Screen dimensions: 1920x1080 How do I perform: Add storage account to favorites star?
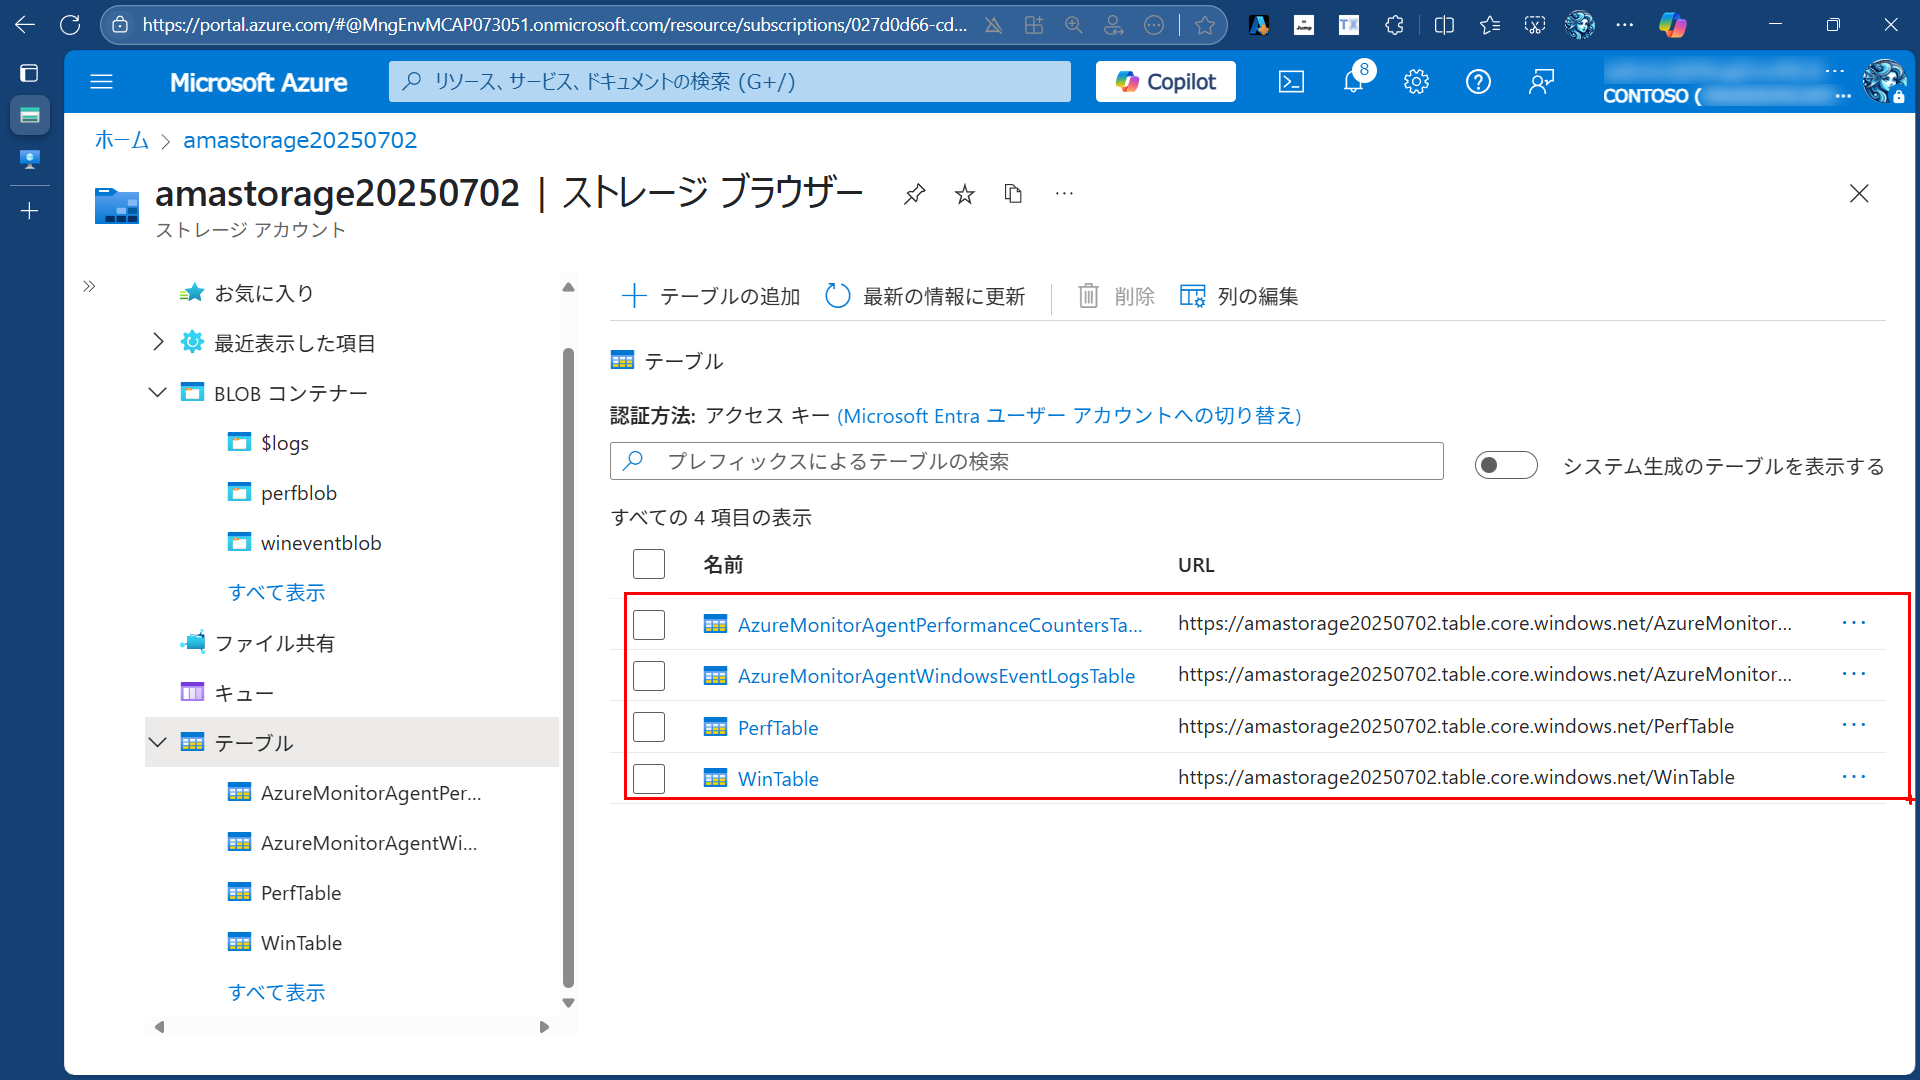tap(964, 194)
